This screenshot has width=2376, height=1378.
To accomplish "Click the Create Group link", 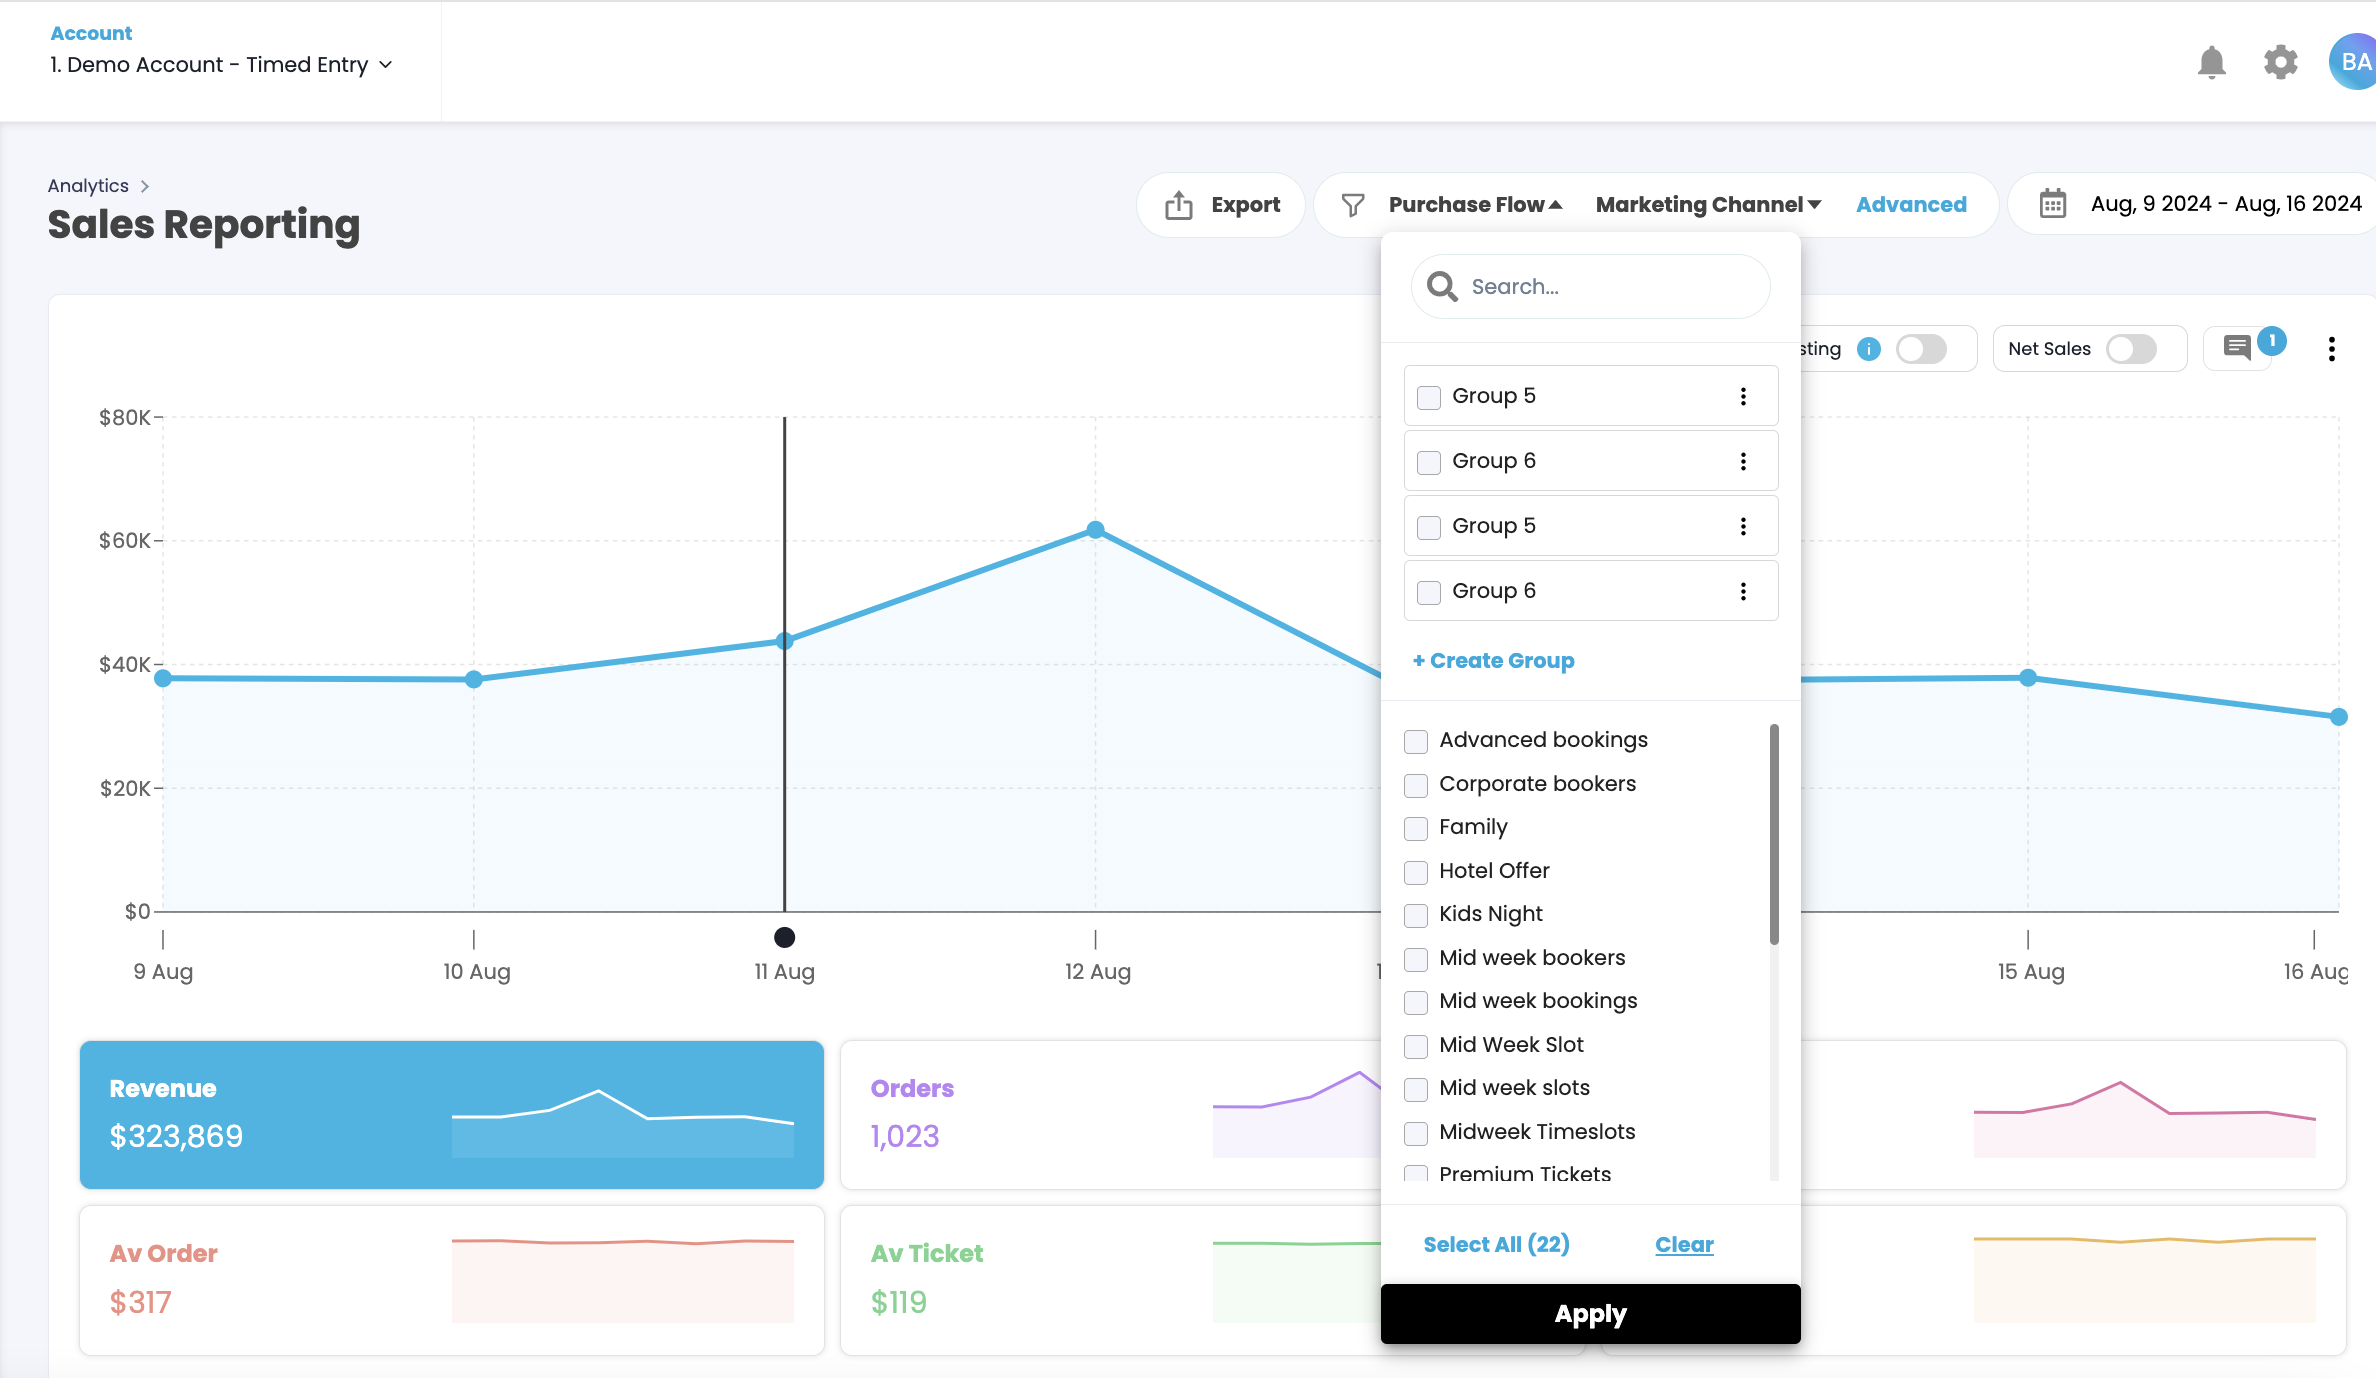I will coord(1493,661).
